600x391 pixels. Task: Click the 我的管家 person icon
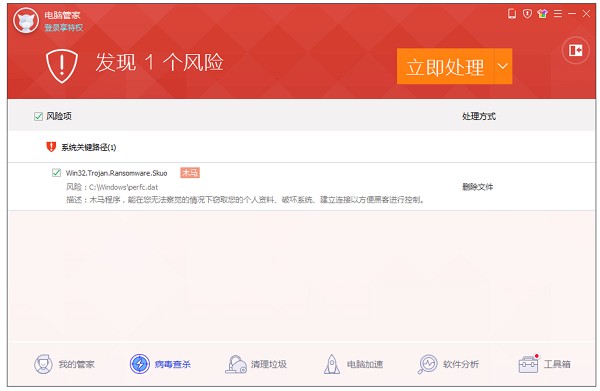click(x=43, y=364)
